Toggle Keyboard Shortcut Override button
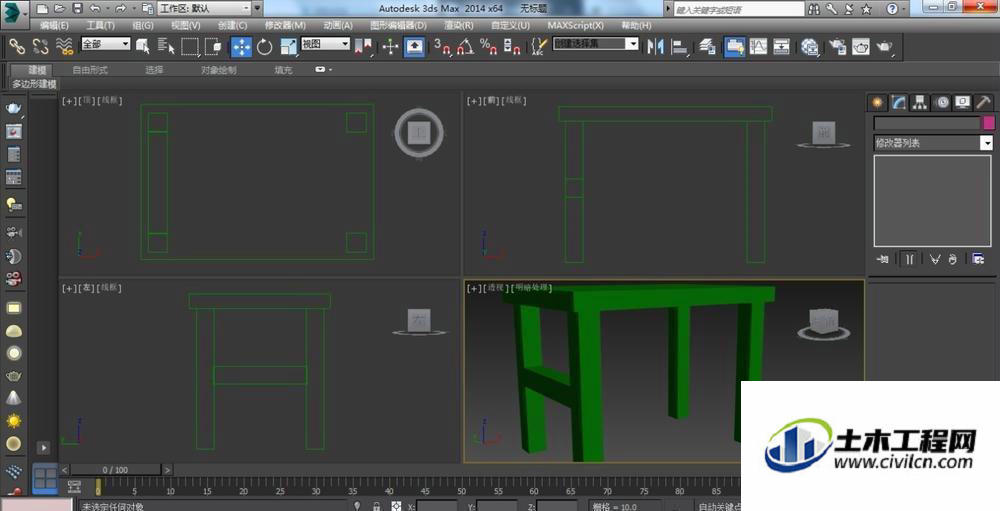1000x511 pixels. pyautogui.click(x=415, y=47)
